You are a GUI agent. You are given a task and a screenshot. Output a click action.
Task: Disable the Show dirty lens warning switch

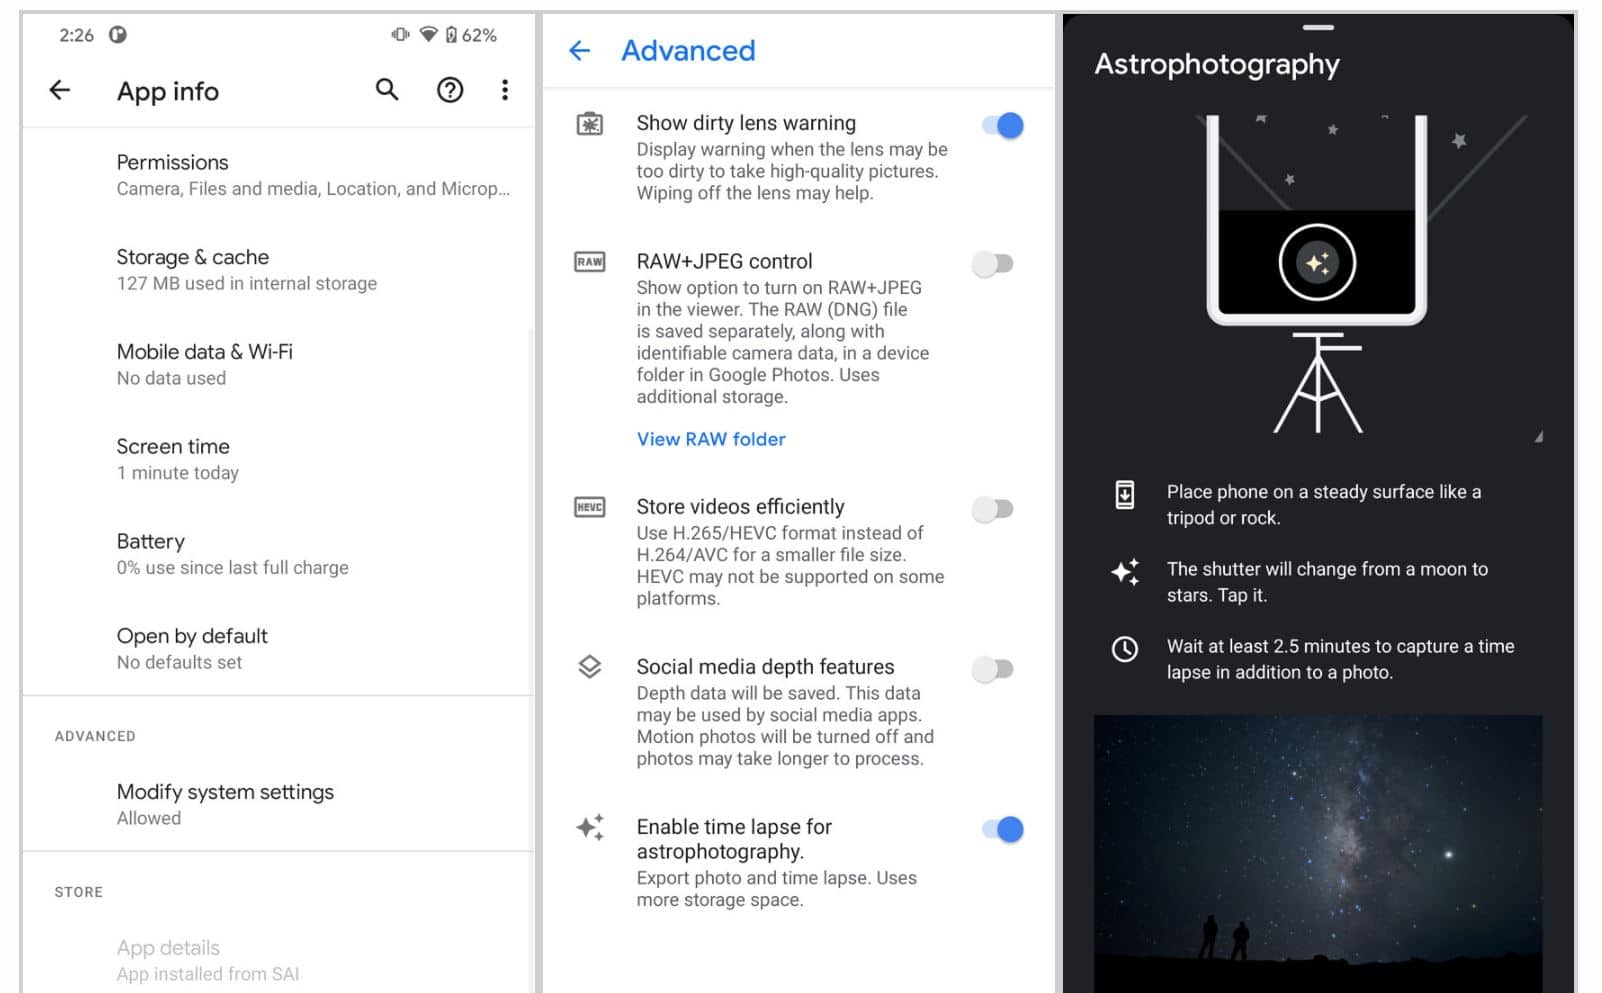tap(1002, 126)
